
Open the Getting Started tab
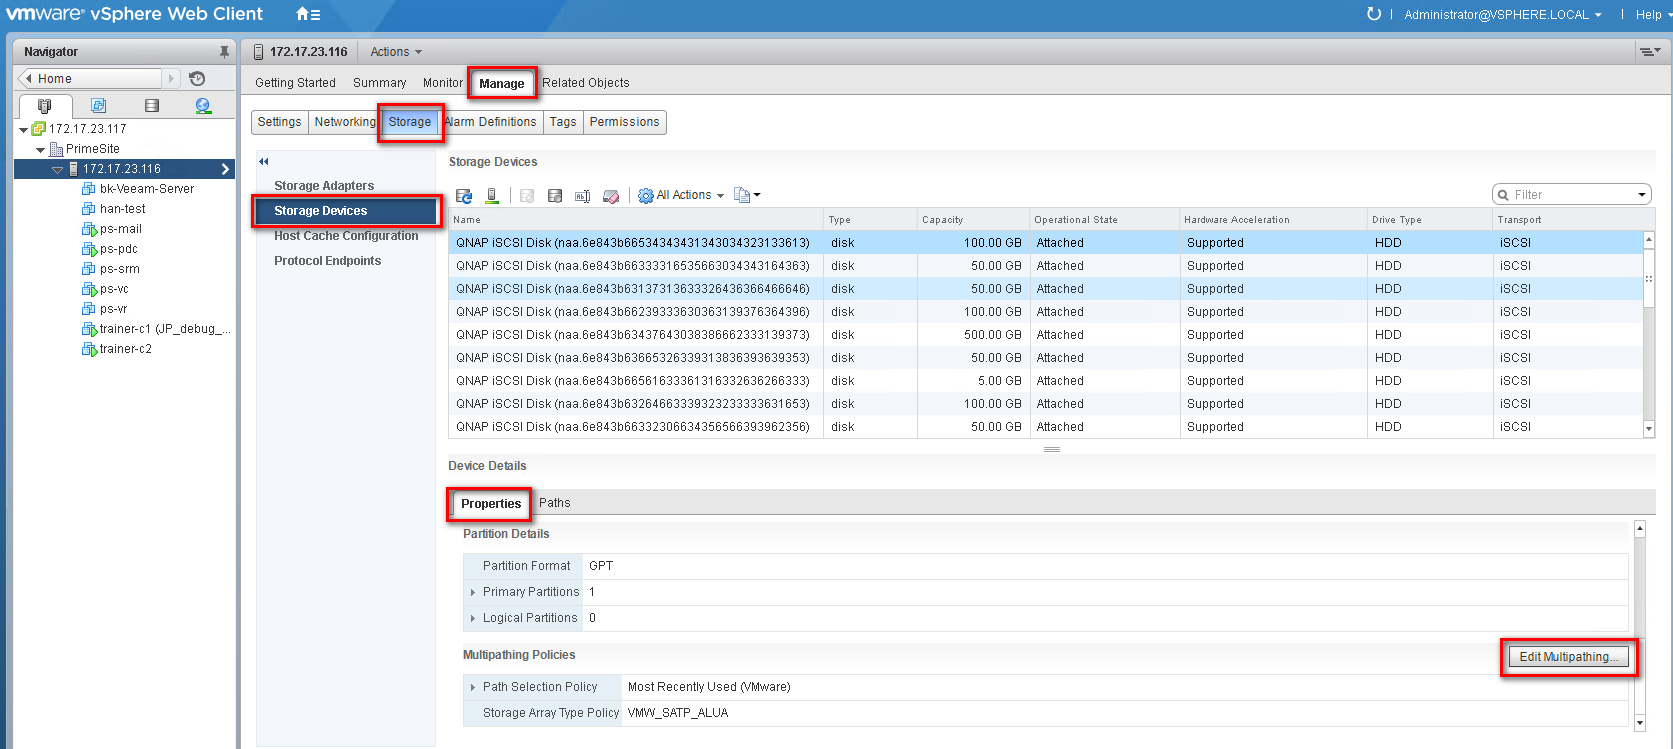click(x=295, y=83)
